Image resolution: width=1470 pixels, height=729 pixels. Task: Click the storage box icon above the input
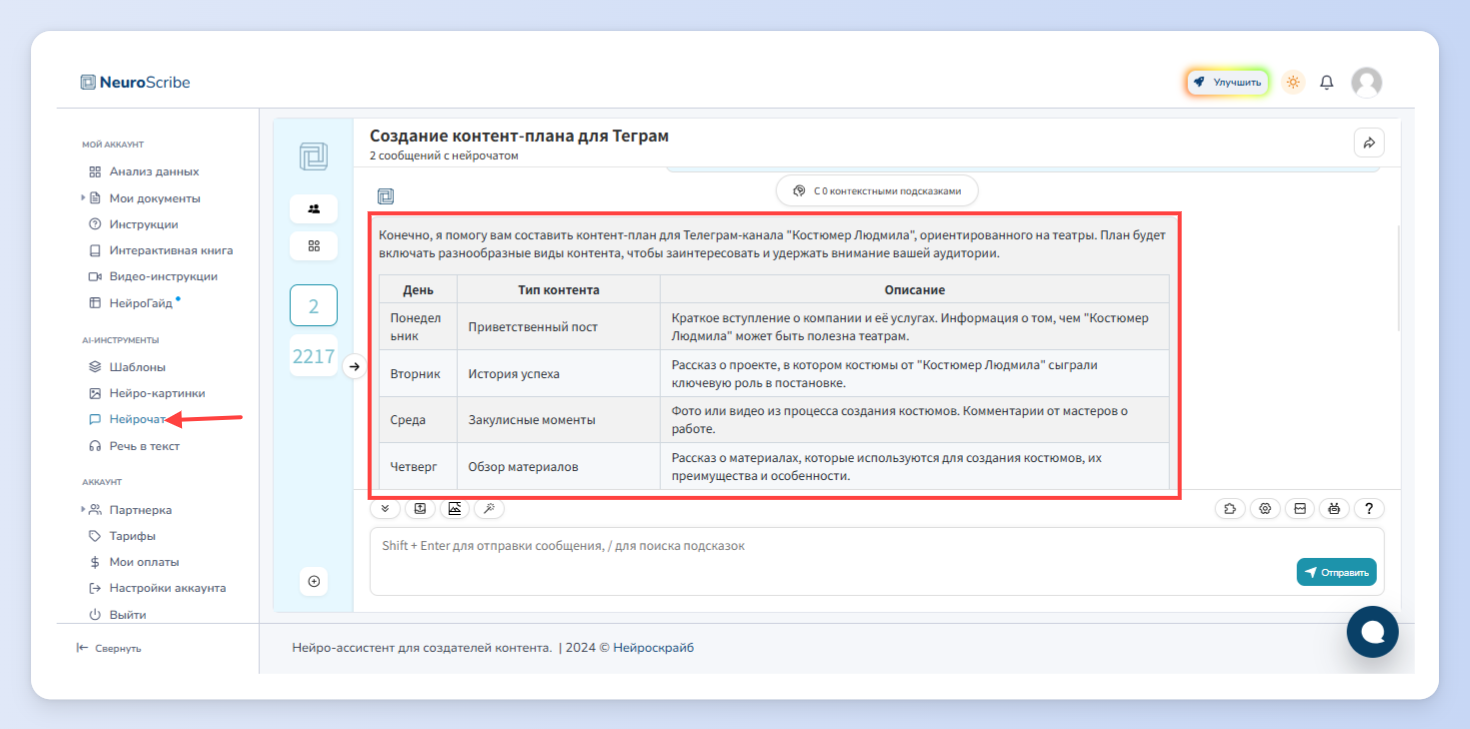(x=1300, y=508)
